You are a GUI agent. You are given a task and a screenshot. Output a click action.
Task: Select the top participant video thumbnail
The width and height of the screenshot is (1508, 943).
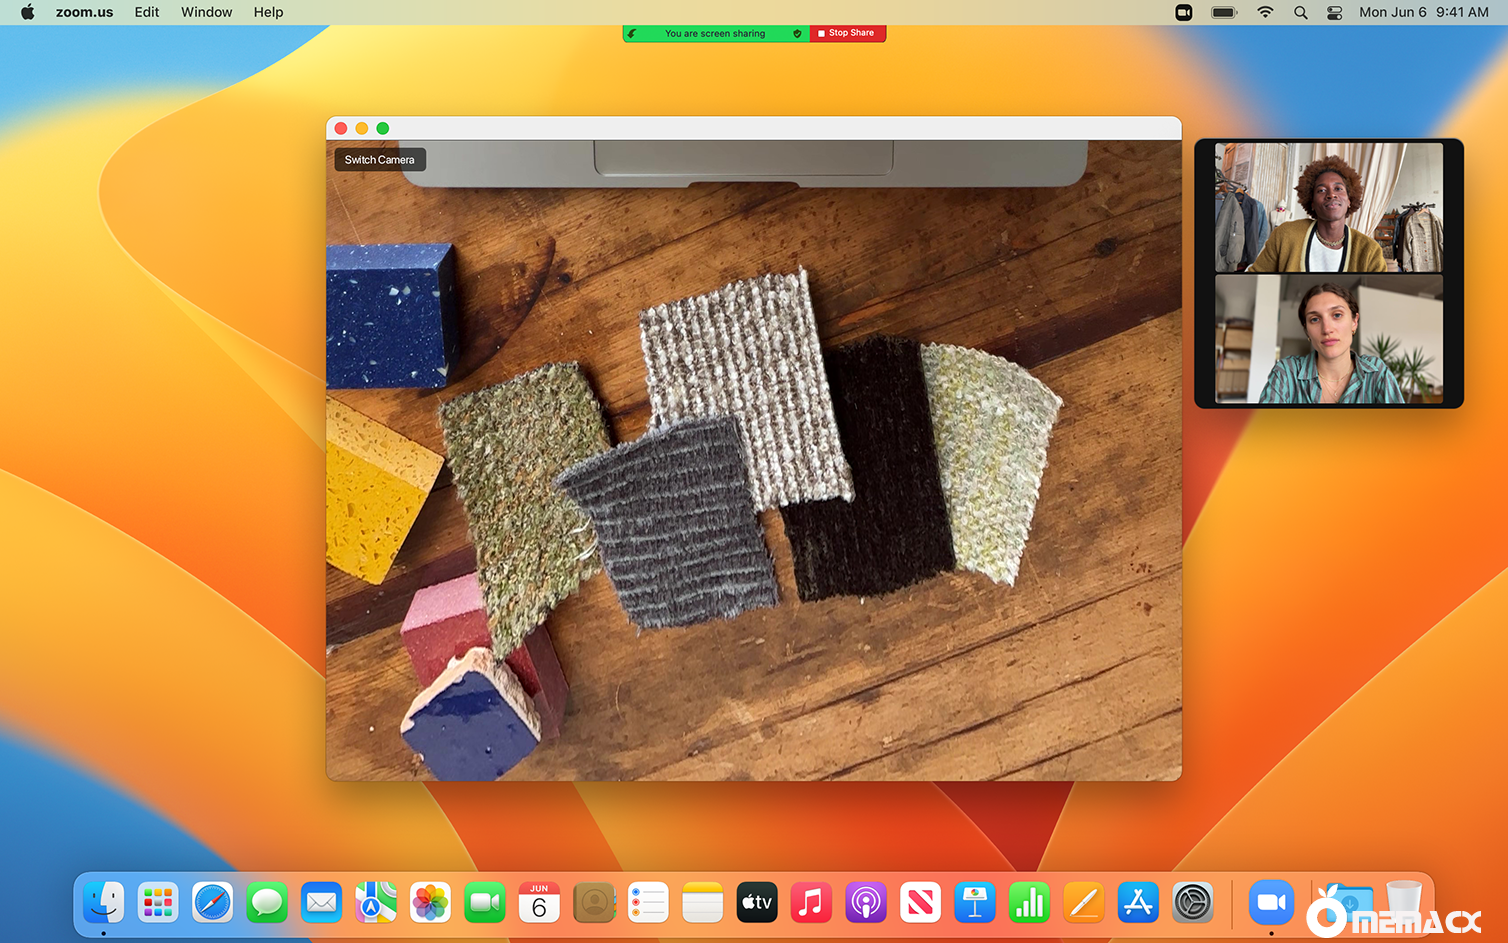coord(1328,207)
